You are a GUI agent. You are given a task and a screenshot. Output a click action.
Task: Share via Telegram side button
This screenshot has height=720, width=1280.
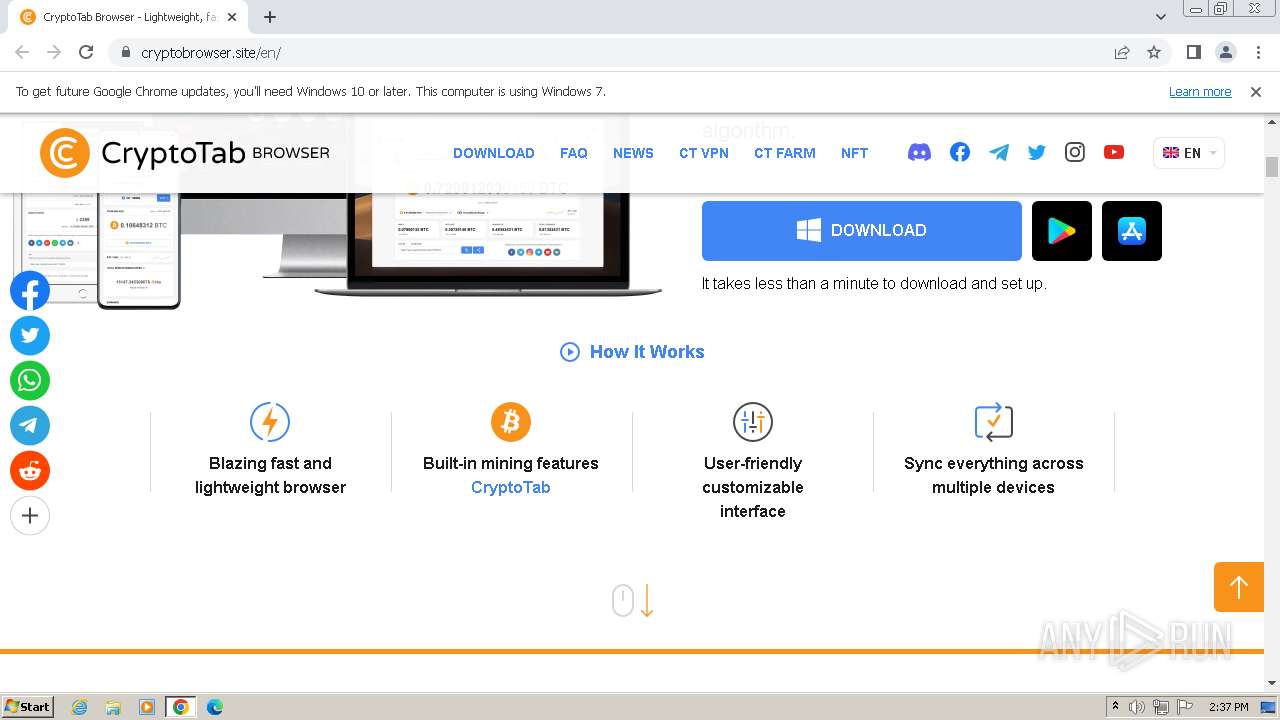pos(30,426)
